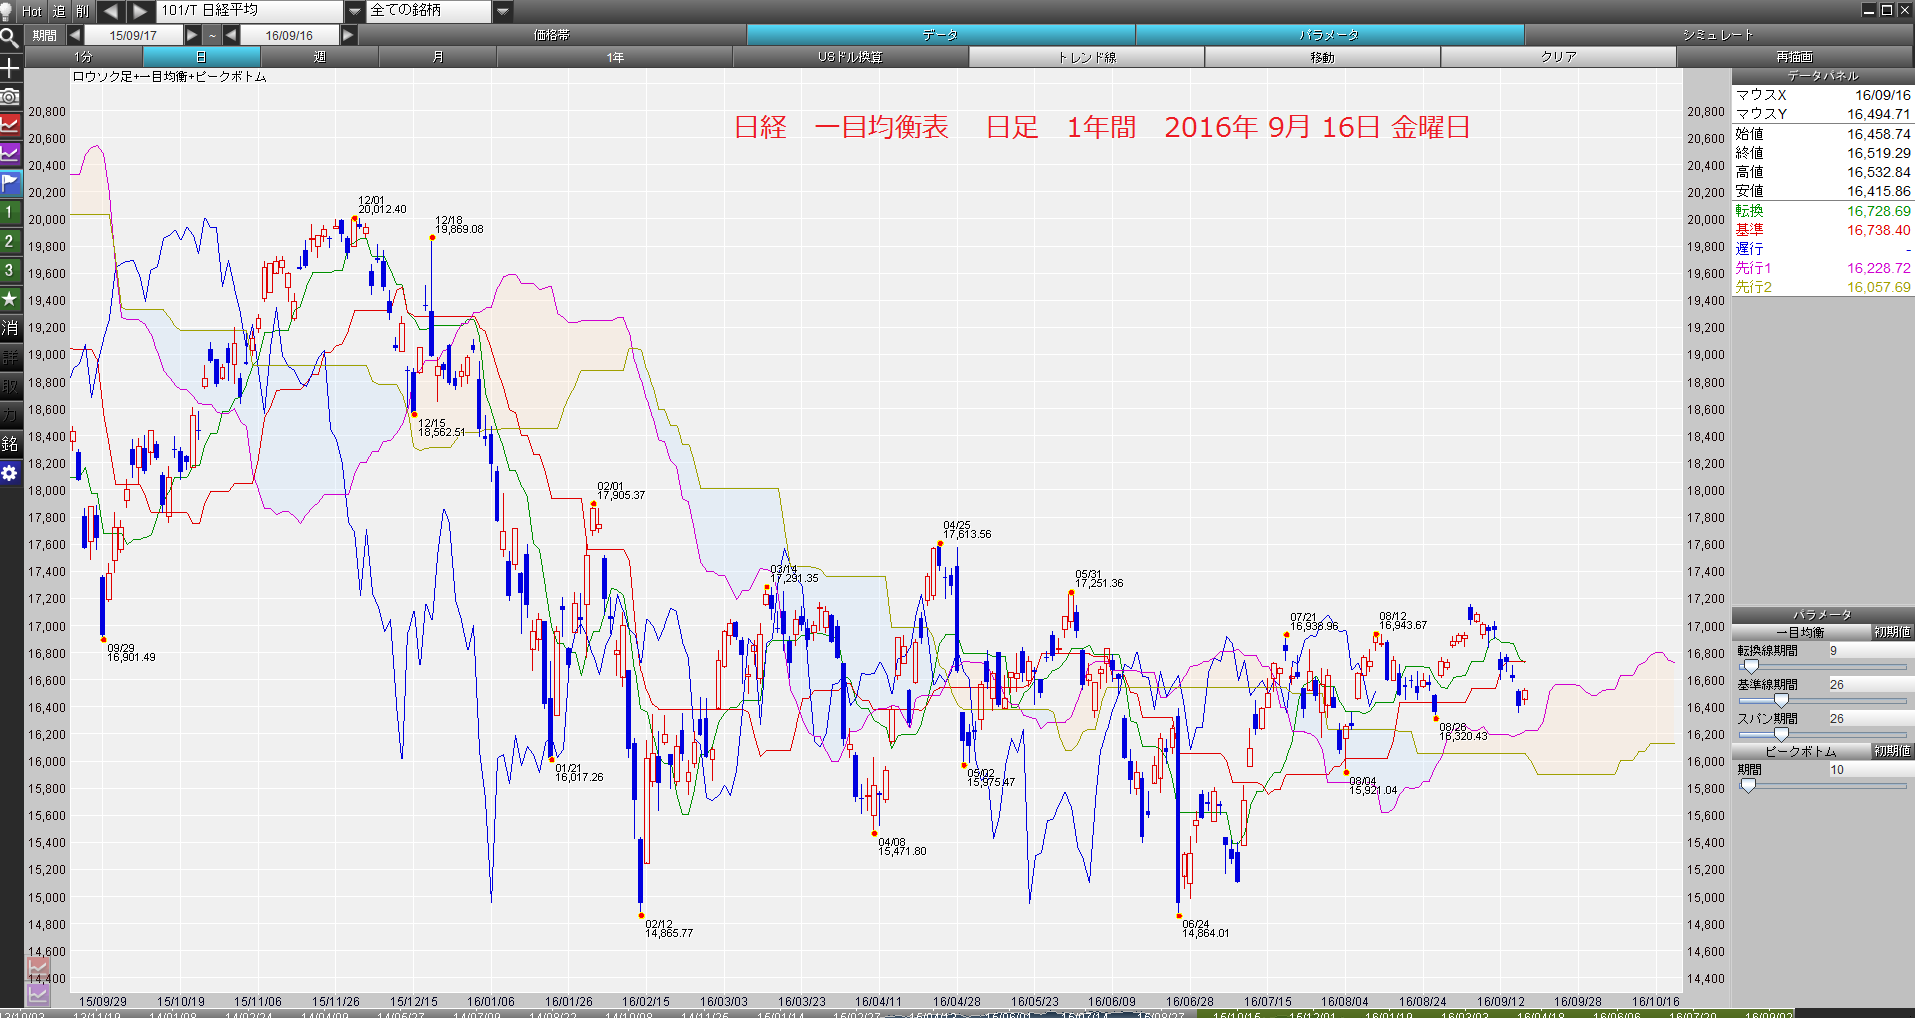The image size is (1915, 1018).
Task: Click the 詳 details icon
Action: [x=10, y=357]
